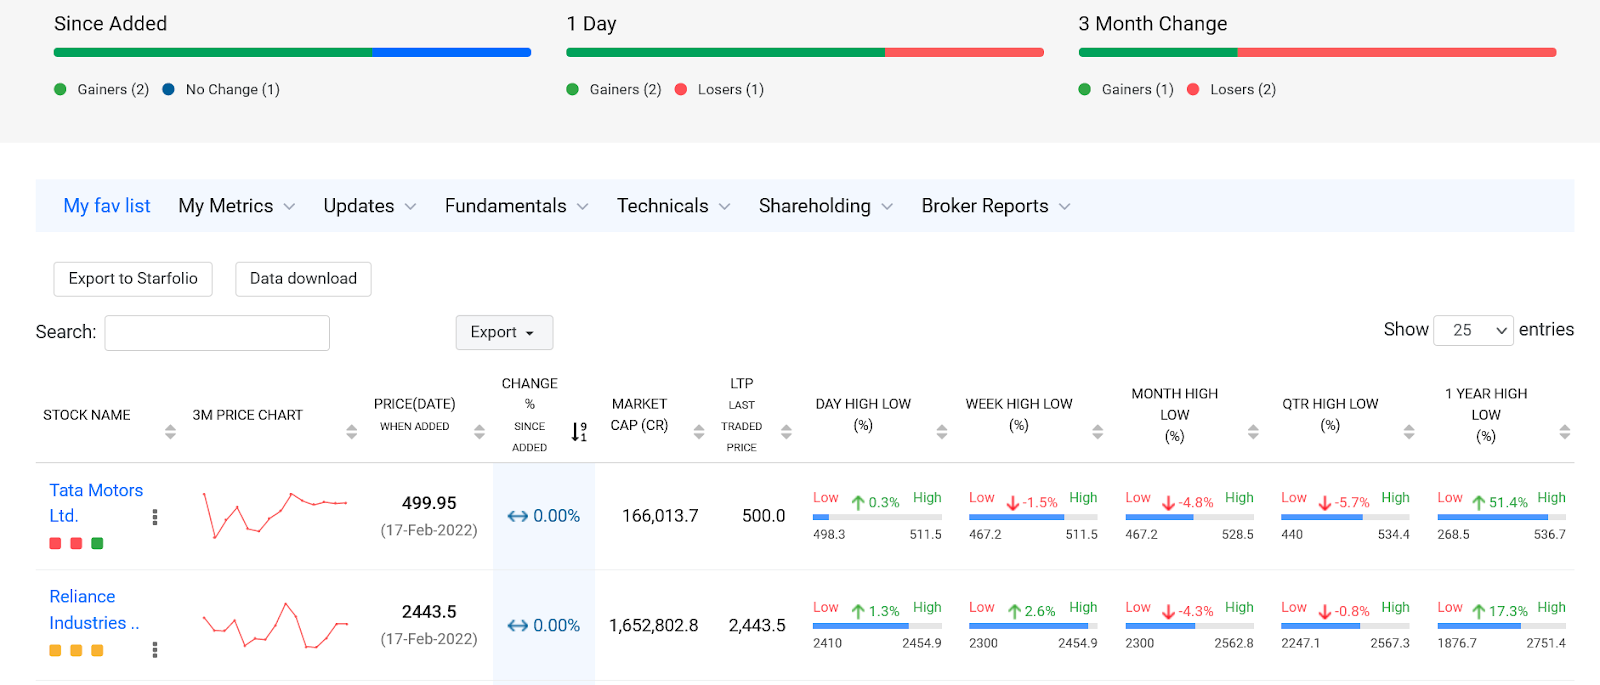Sort by Month High Low (%) column

[x=1253, y=432]
